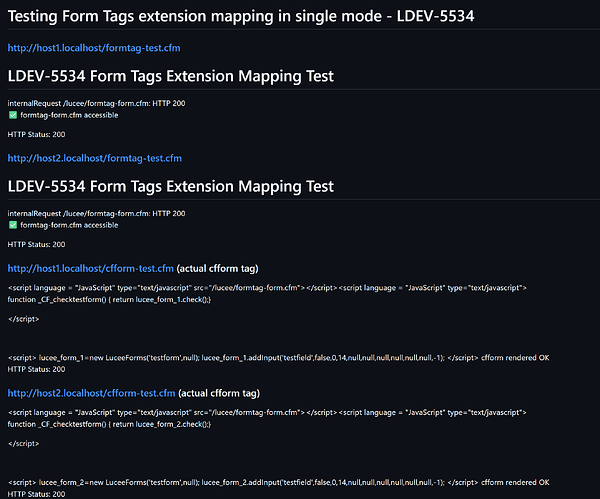This screenshot has width=600, height=499.
Task: Click "HTTP Status: 200" directly above the host2 formtag link
Action: pos(36,134)
